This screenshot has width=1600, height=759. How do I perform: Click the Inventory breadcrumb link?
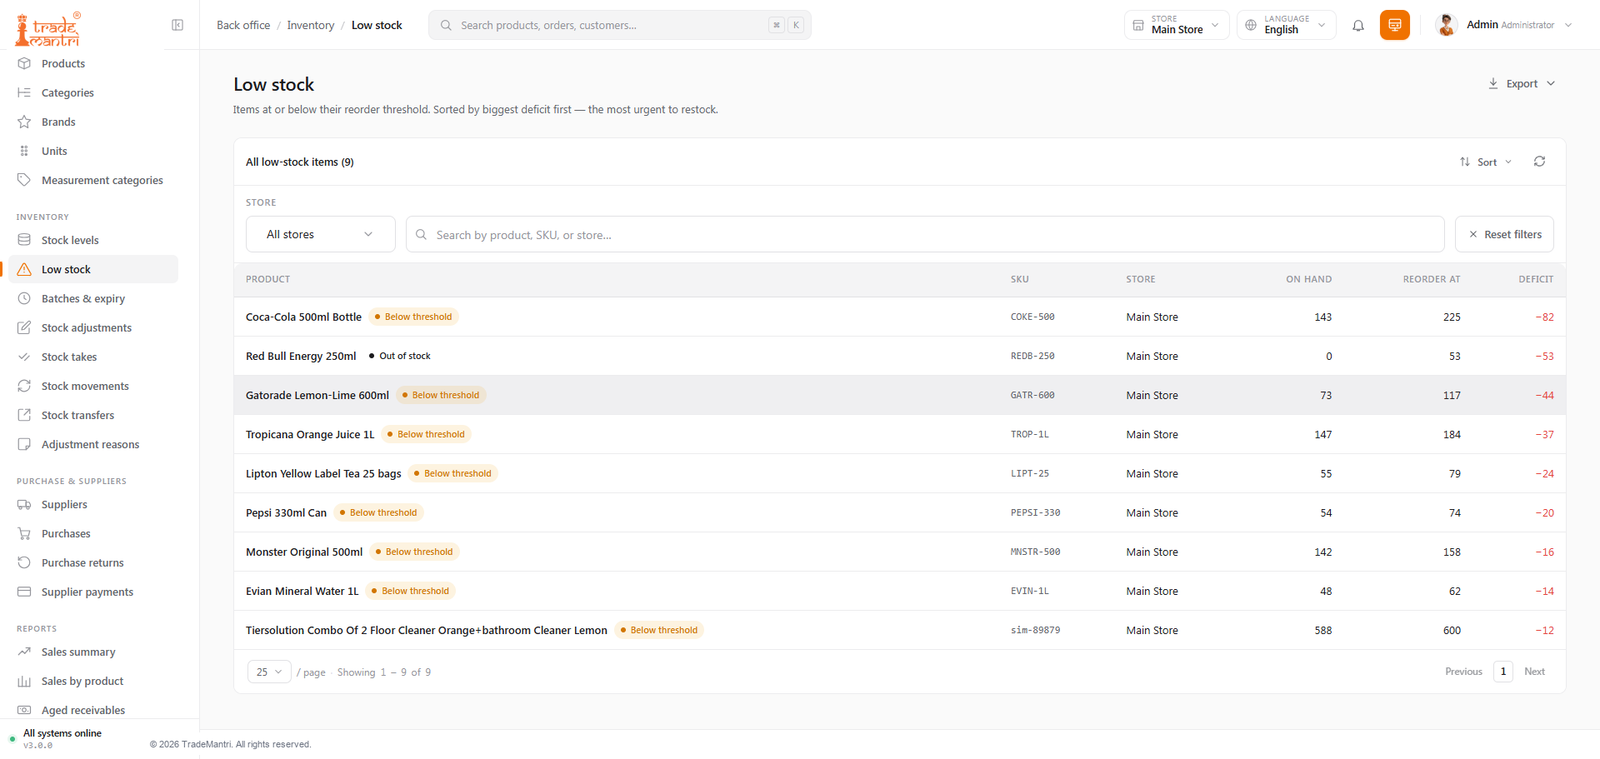click(311, 25)
